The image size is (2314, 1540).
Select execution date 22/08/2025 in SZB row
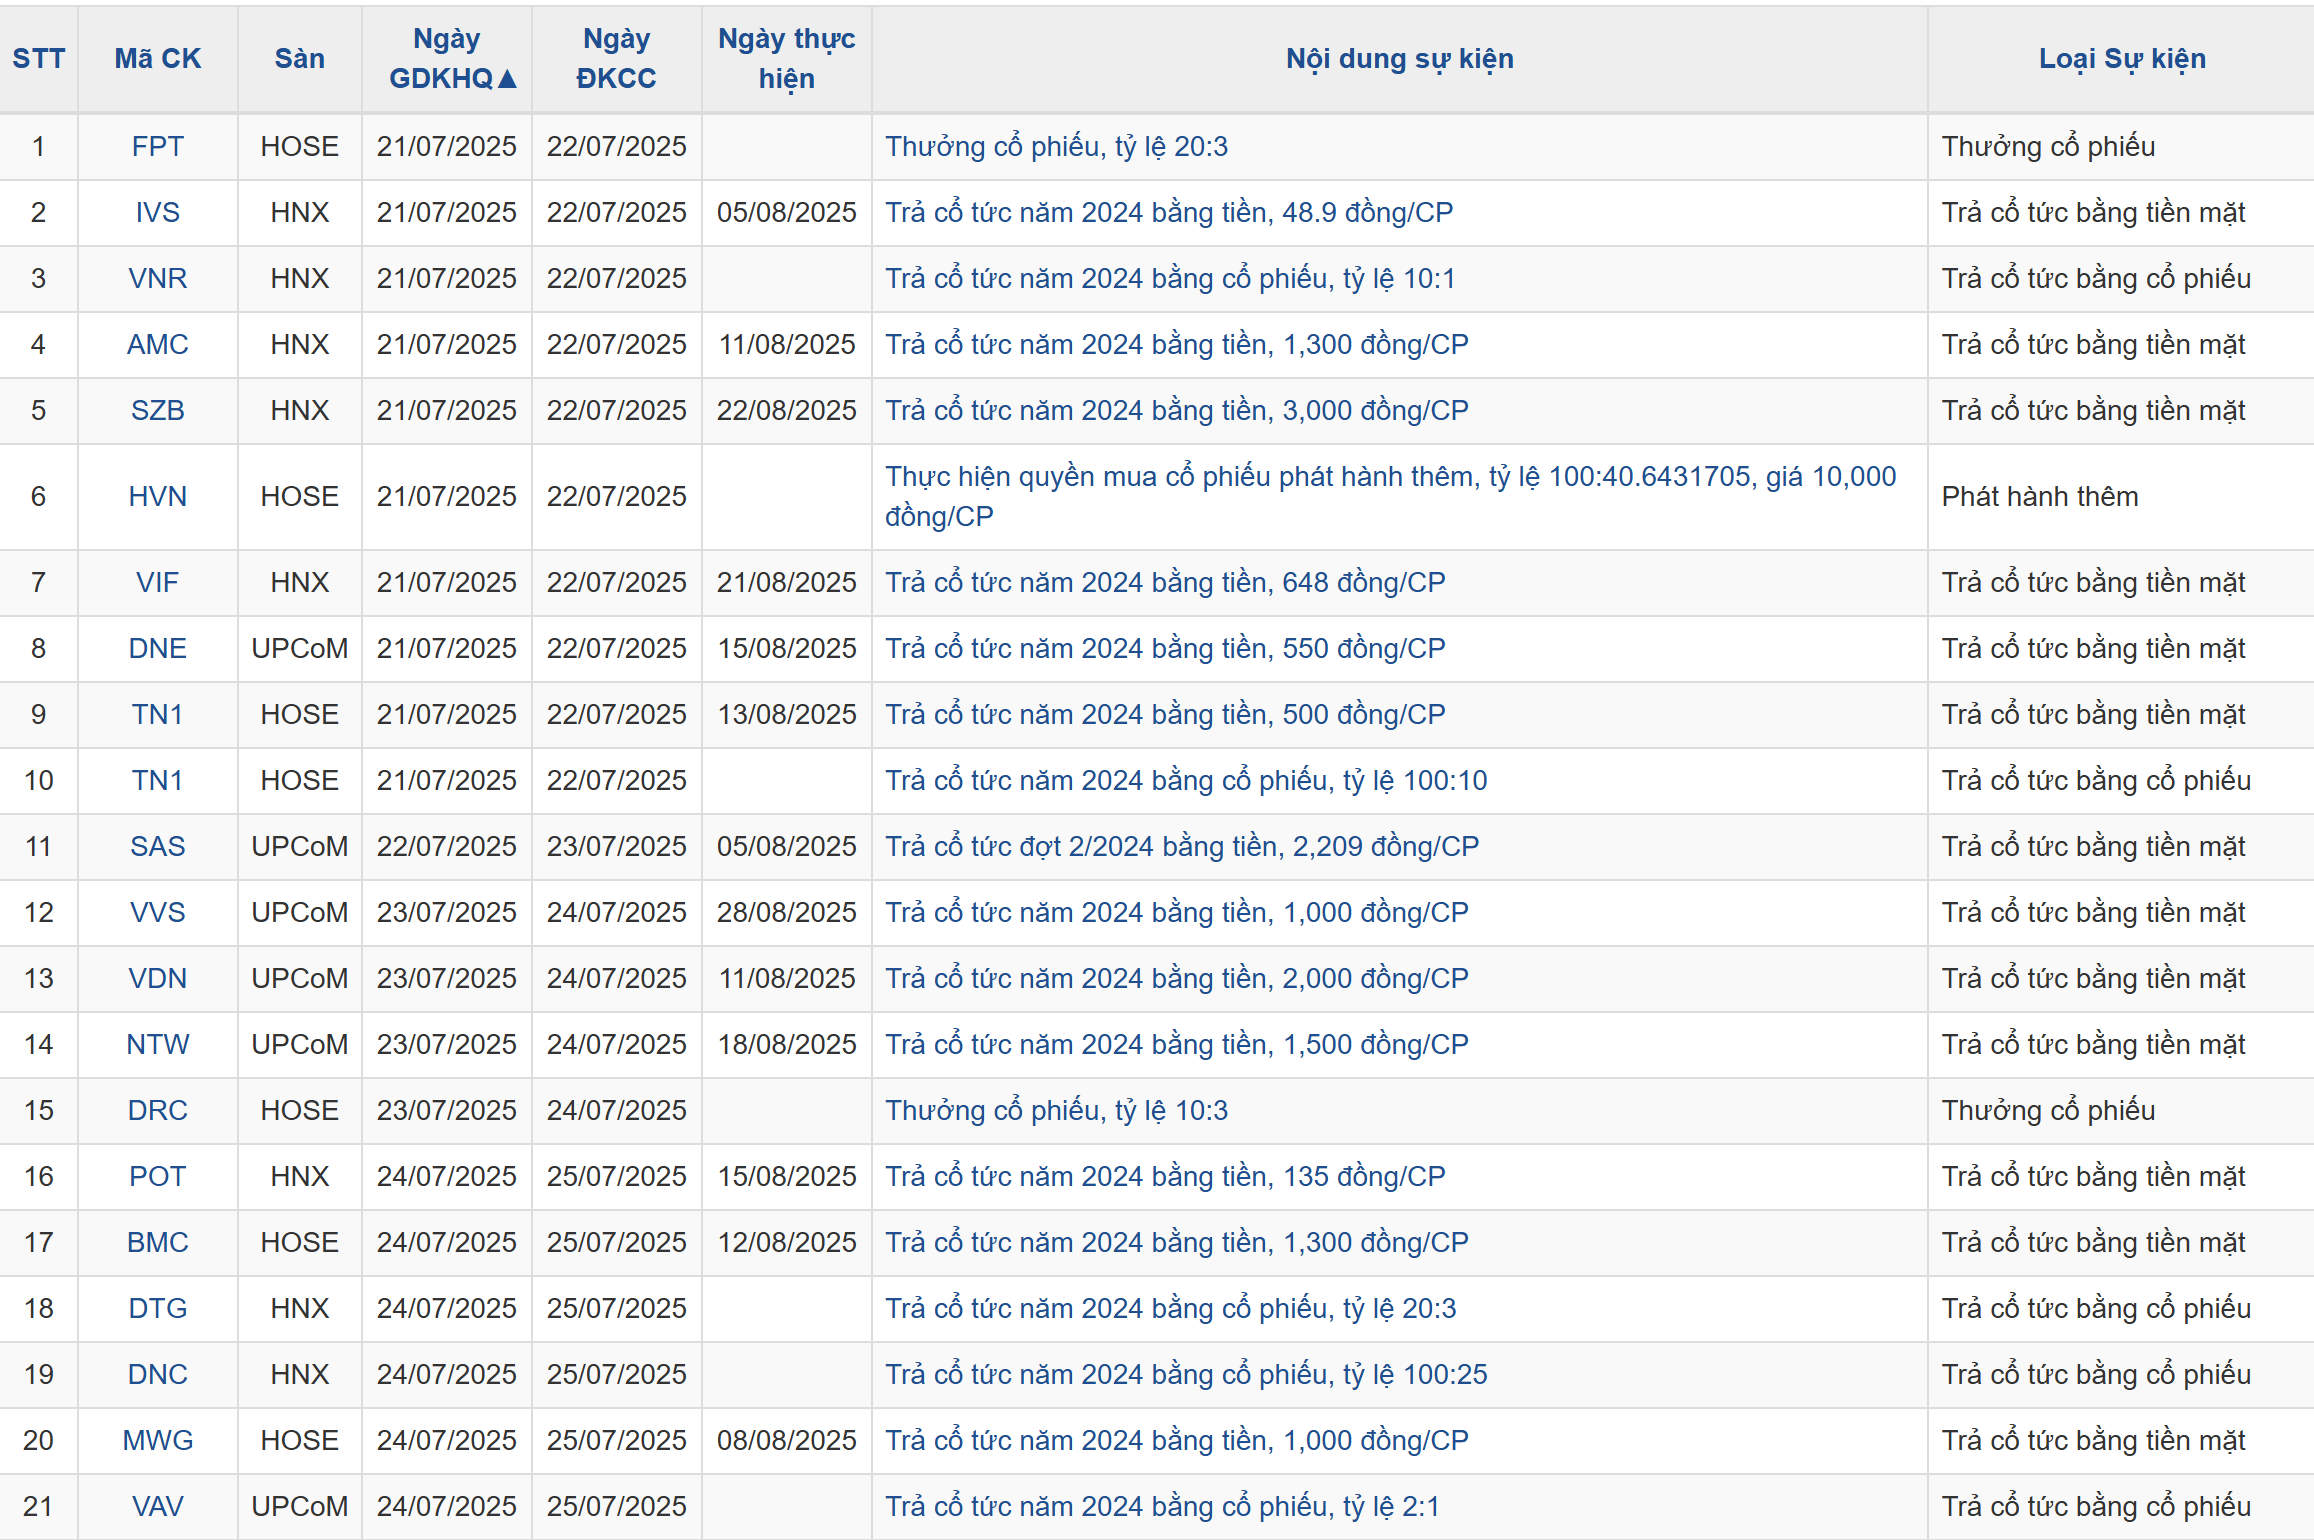tap(786, 410)
